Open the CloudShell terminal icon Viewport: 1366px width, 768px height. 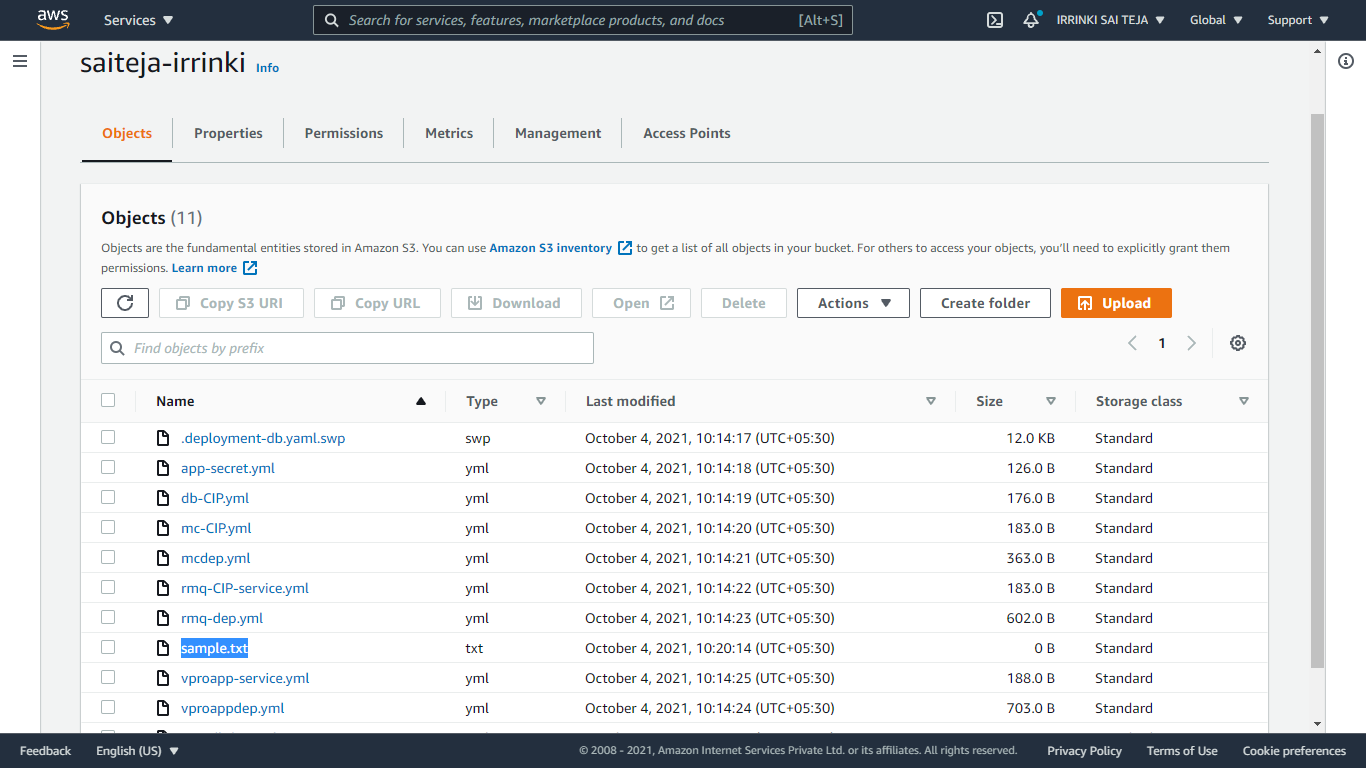click(x=995, y=20)
